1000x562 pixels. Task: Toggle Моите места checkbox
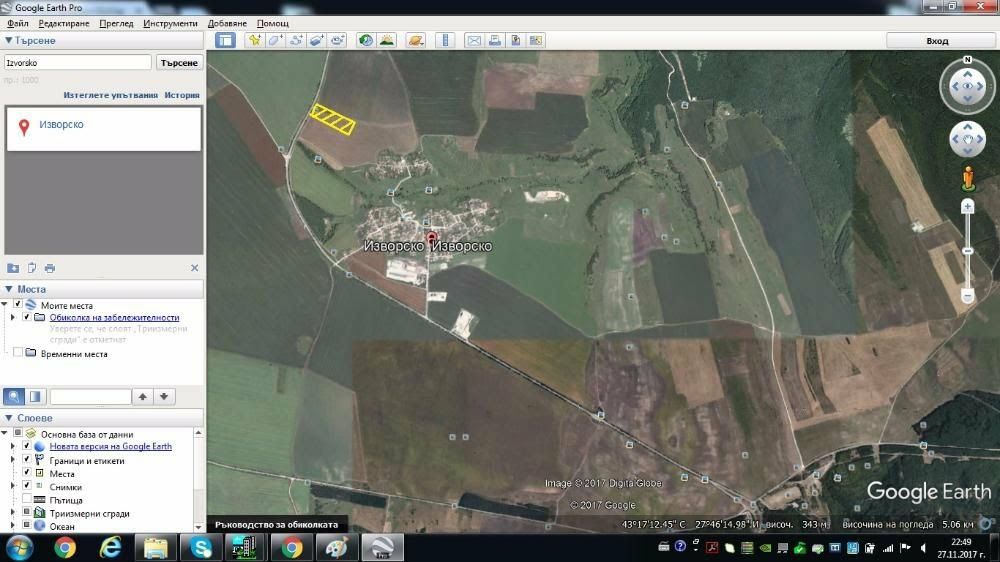[18, 304]
